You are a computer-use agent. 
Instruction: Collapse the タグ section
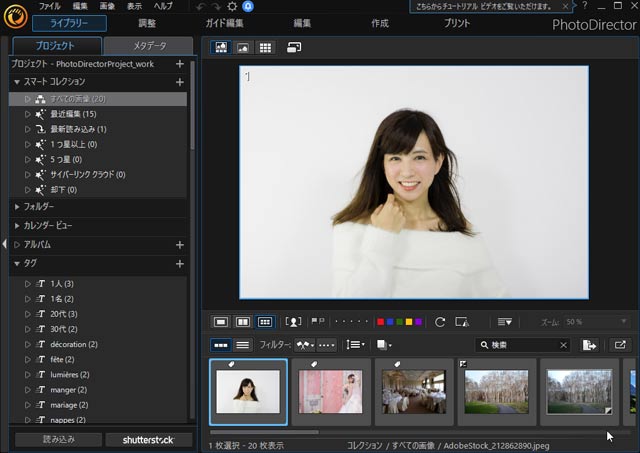pyautogui.click(x=17, y=263)
